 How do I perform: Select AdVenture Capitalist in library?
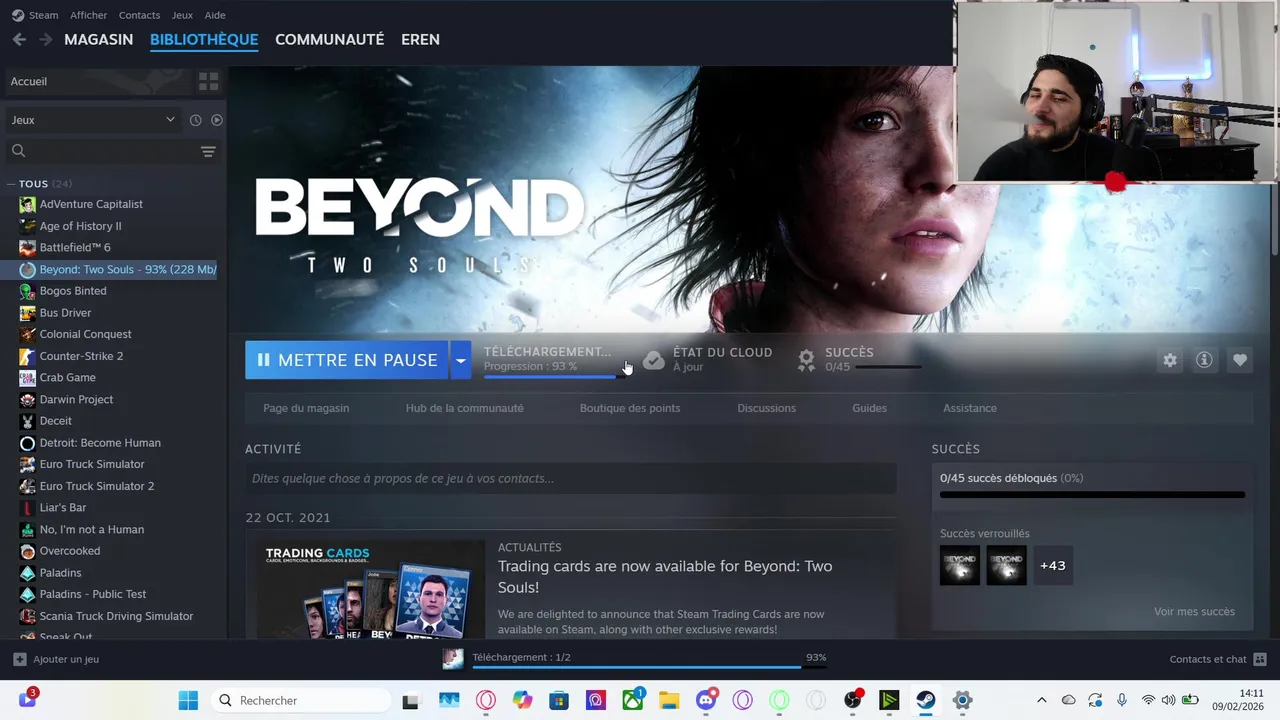click(91, 204)
